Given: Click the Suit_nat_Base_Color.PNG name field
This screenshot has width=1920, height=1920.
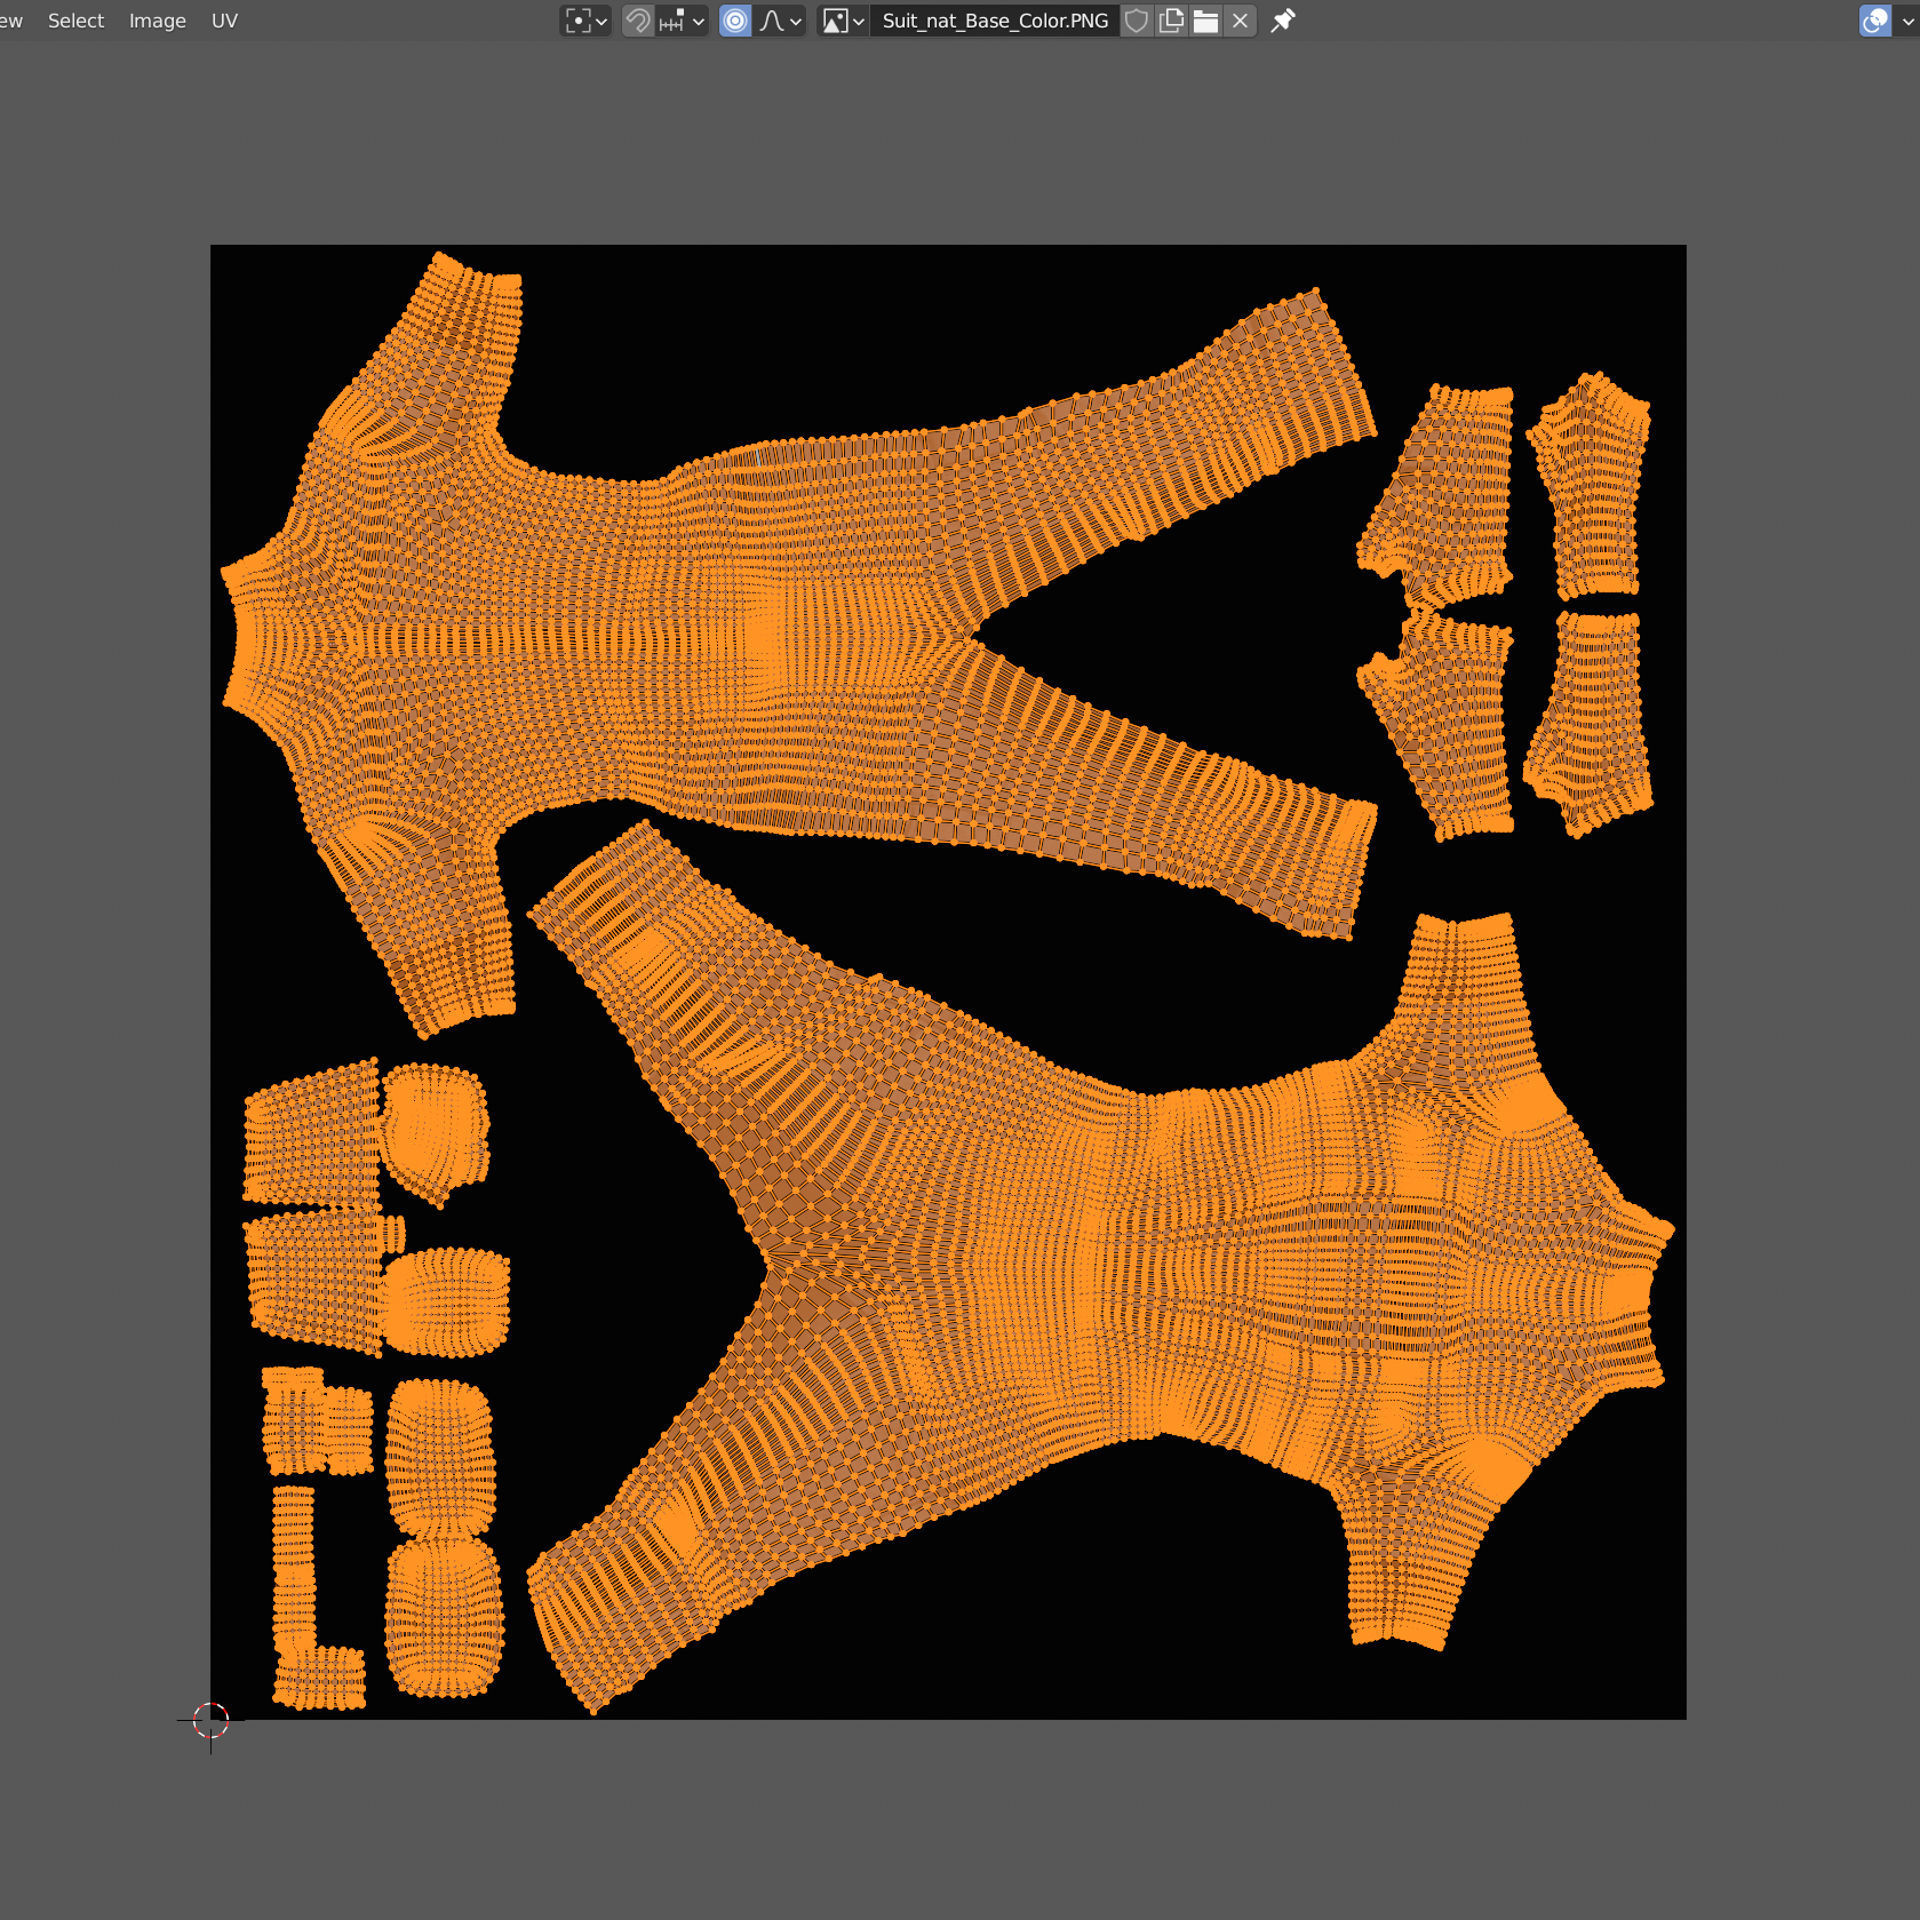Looking at the screenshot, I should tap(994, 21).
